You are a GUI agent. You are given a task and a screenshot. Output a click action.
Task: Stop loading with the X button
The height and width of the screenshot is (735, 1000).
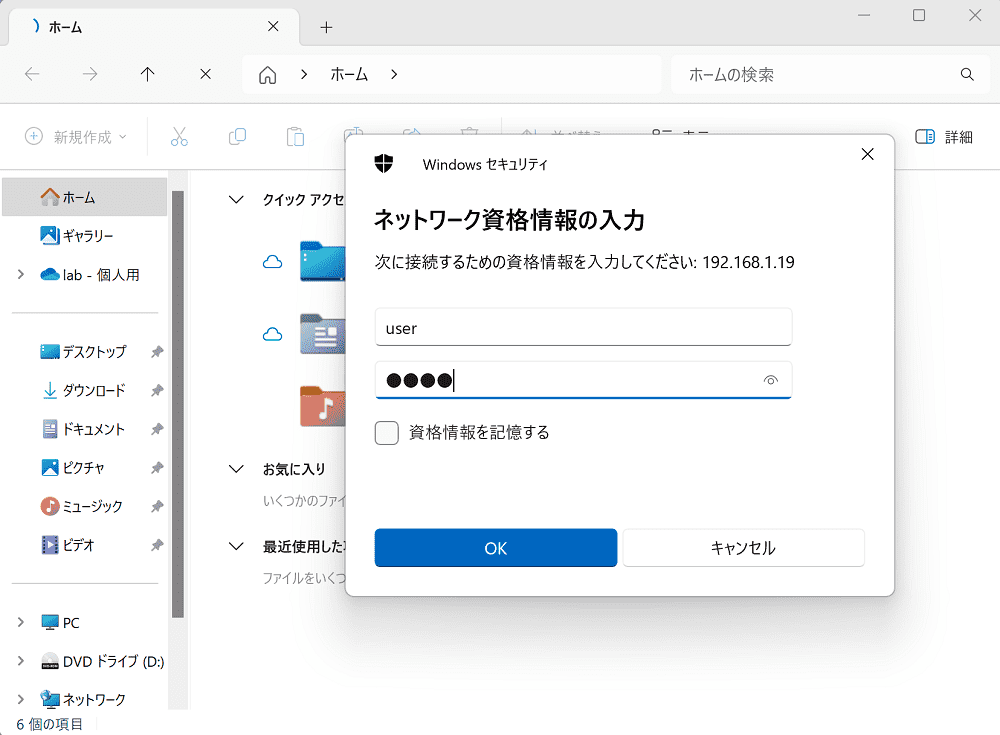(205, 74)
